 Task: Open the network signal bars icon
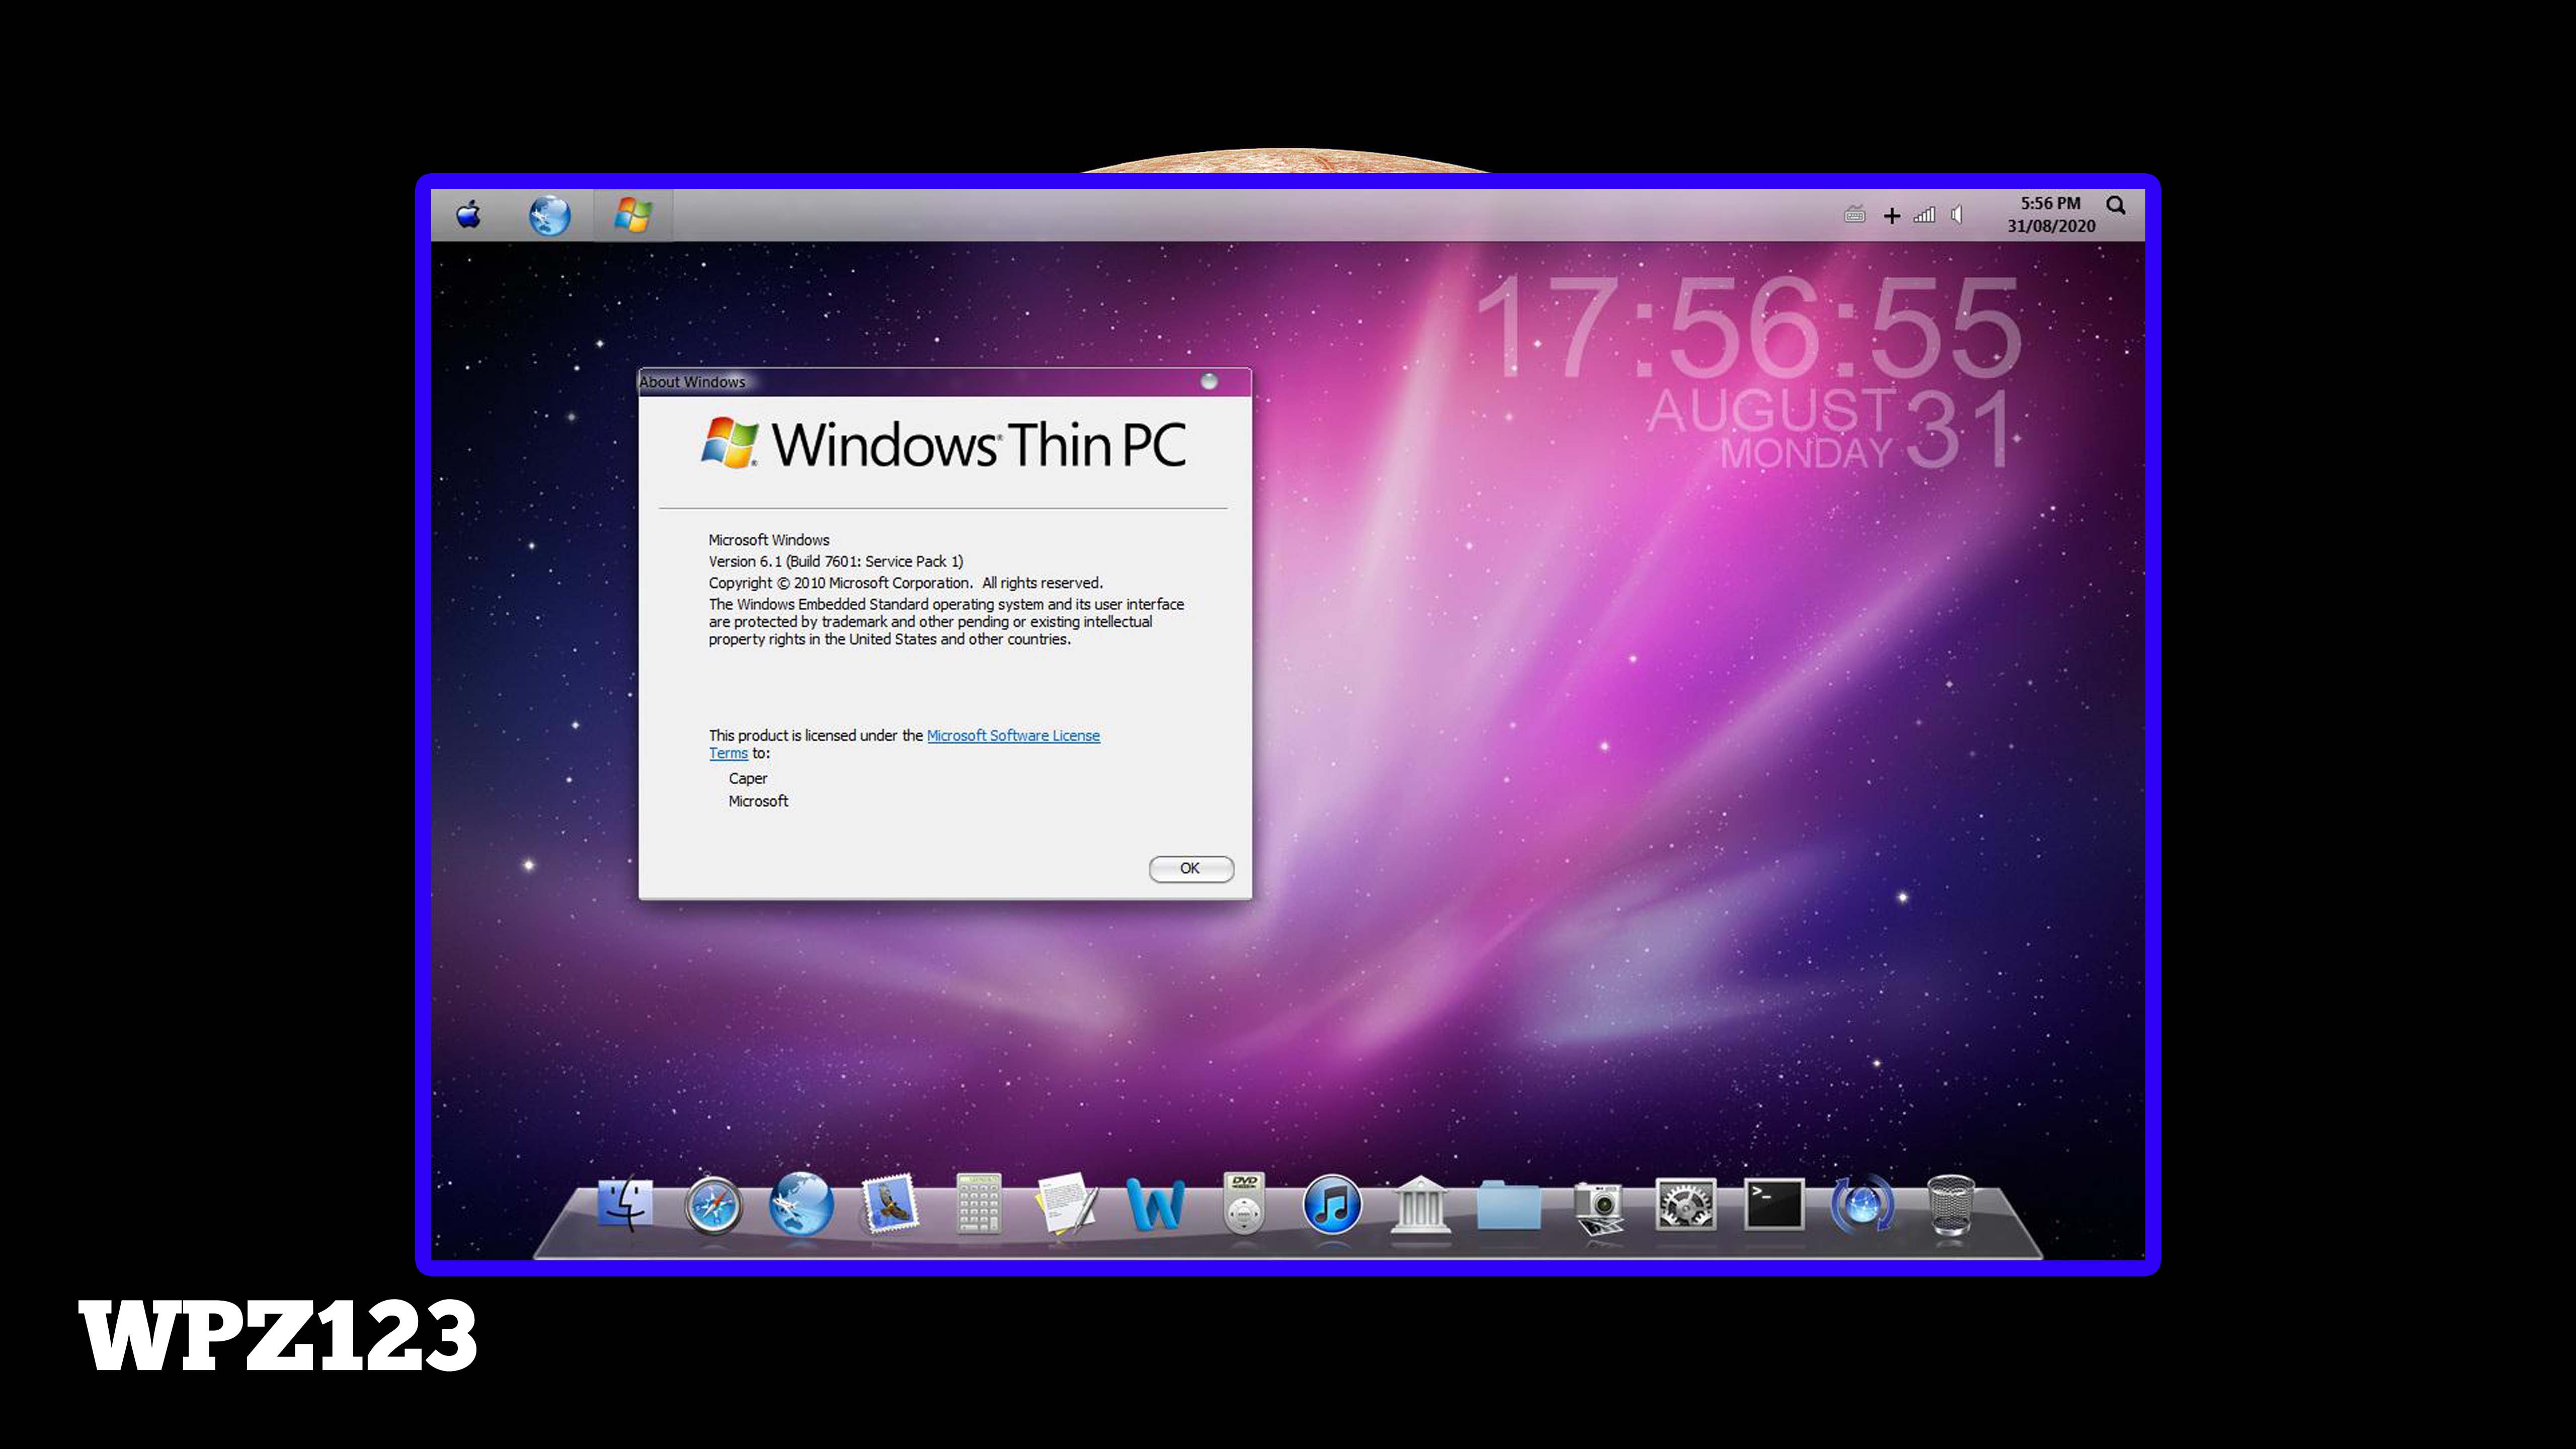coord(1924,214)
